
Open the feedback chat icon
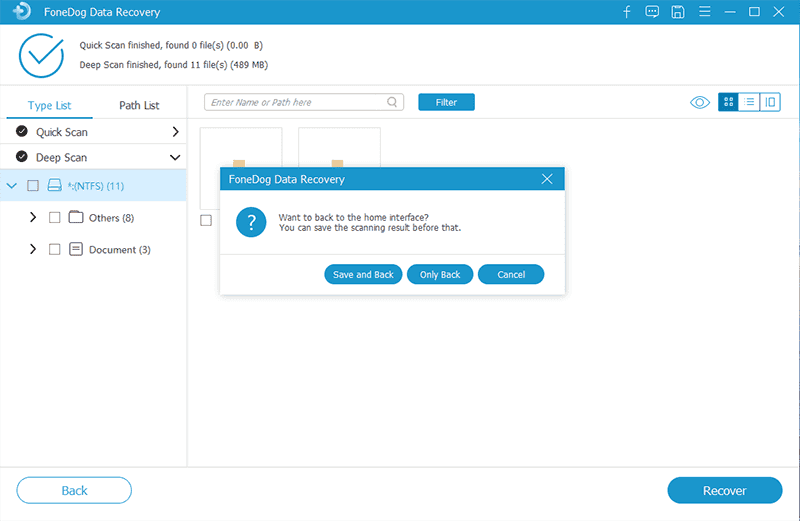pos(652,12)
